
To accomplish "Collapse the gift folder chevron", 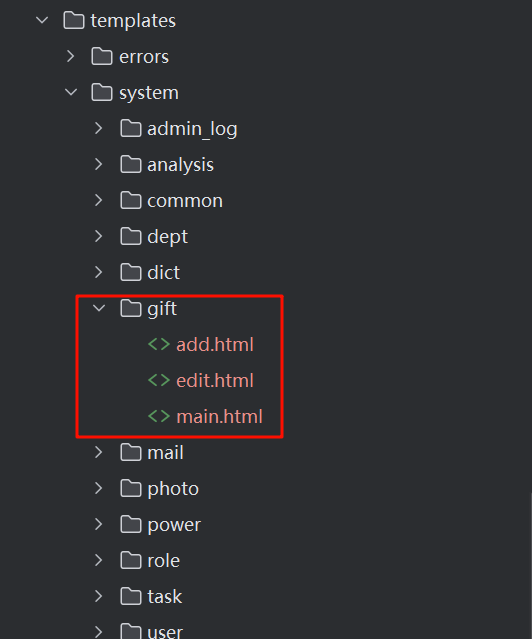I will pos(99,308).
